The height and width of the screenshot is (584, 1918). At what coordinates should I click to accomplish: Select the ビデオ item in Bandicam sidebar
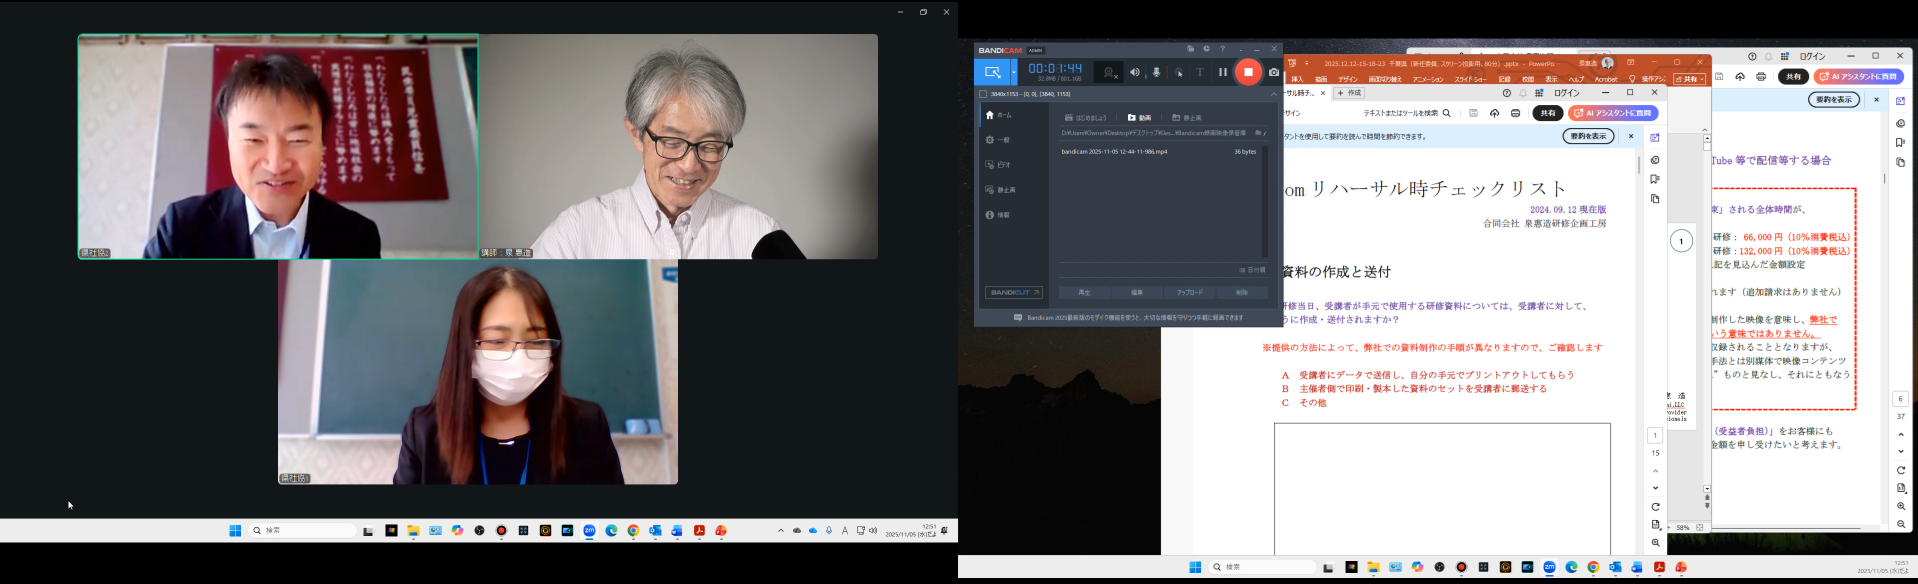998,165
